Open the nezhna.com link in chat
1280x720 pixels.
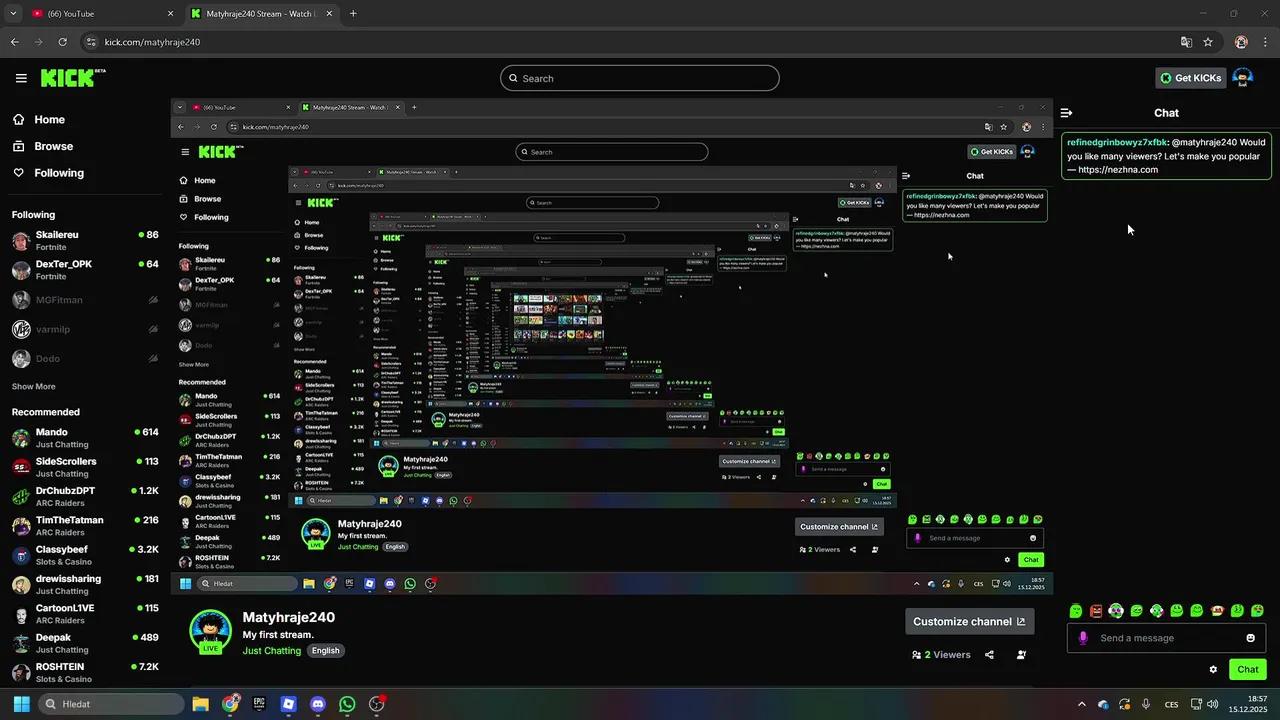[1118, 169]
